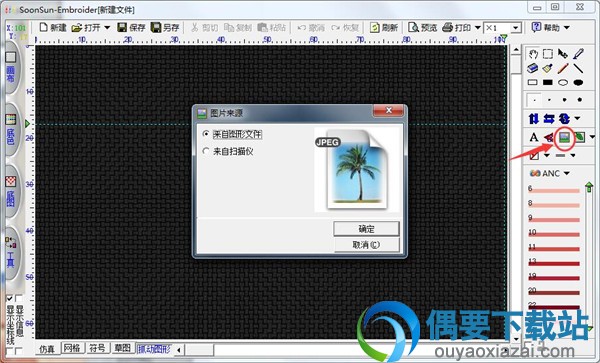Select the rectangular marquee selection tool
600x363 pixels.
tap(548, 54)
